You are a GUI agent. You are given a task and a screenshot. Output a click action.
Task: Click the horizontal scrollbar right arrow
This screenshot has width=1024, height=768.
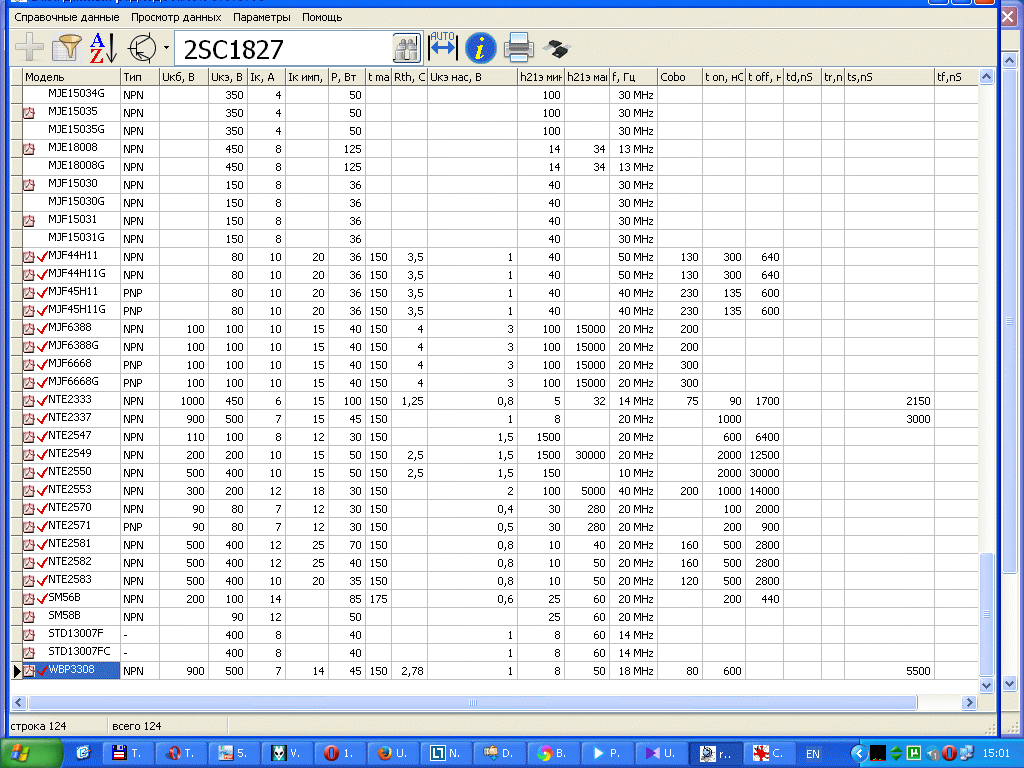[969, 703]
